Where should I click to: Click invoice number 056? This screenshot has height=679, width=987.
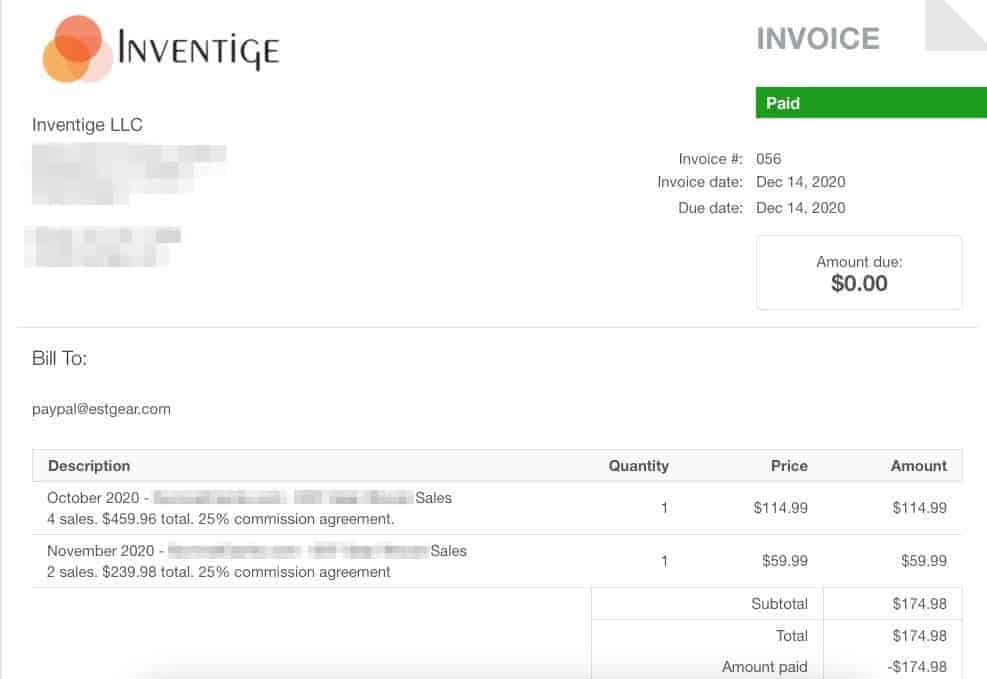tap(769, 159)
